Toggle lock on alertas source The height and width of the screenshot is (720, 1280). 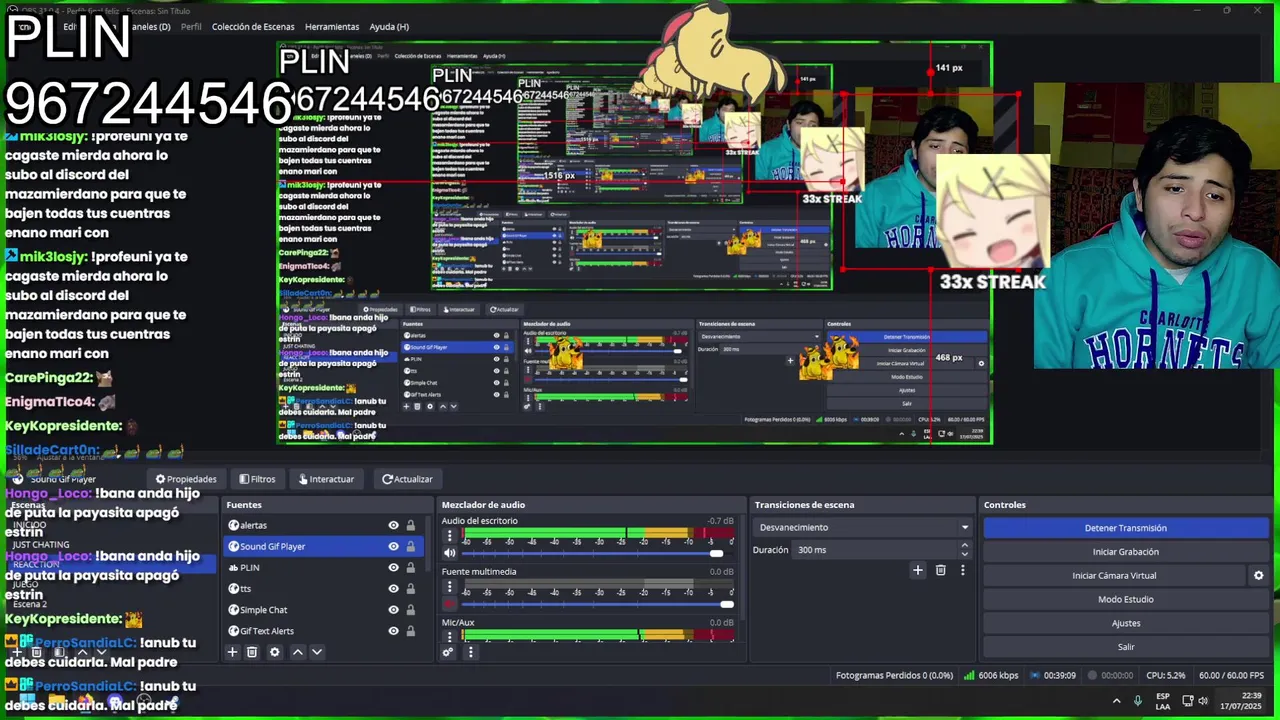[410, 525]
